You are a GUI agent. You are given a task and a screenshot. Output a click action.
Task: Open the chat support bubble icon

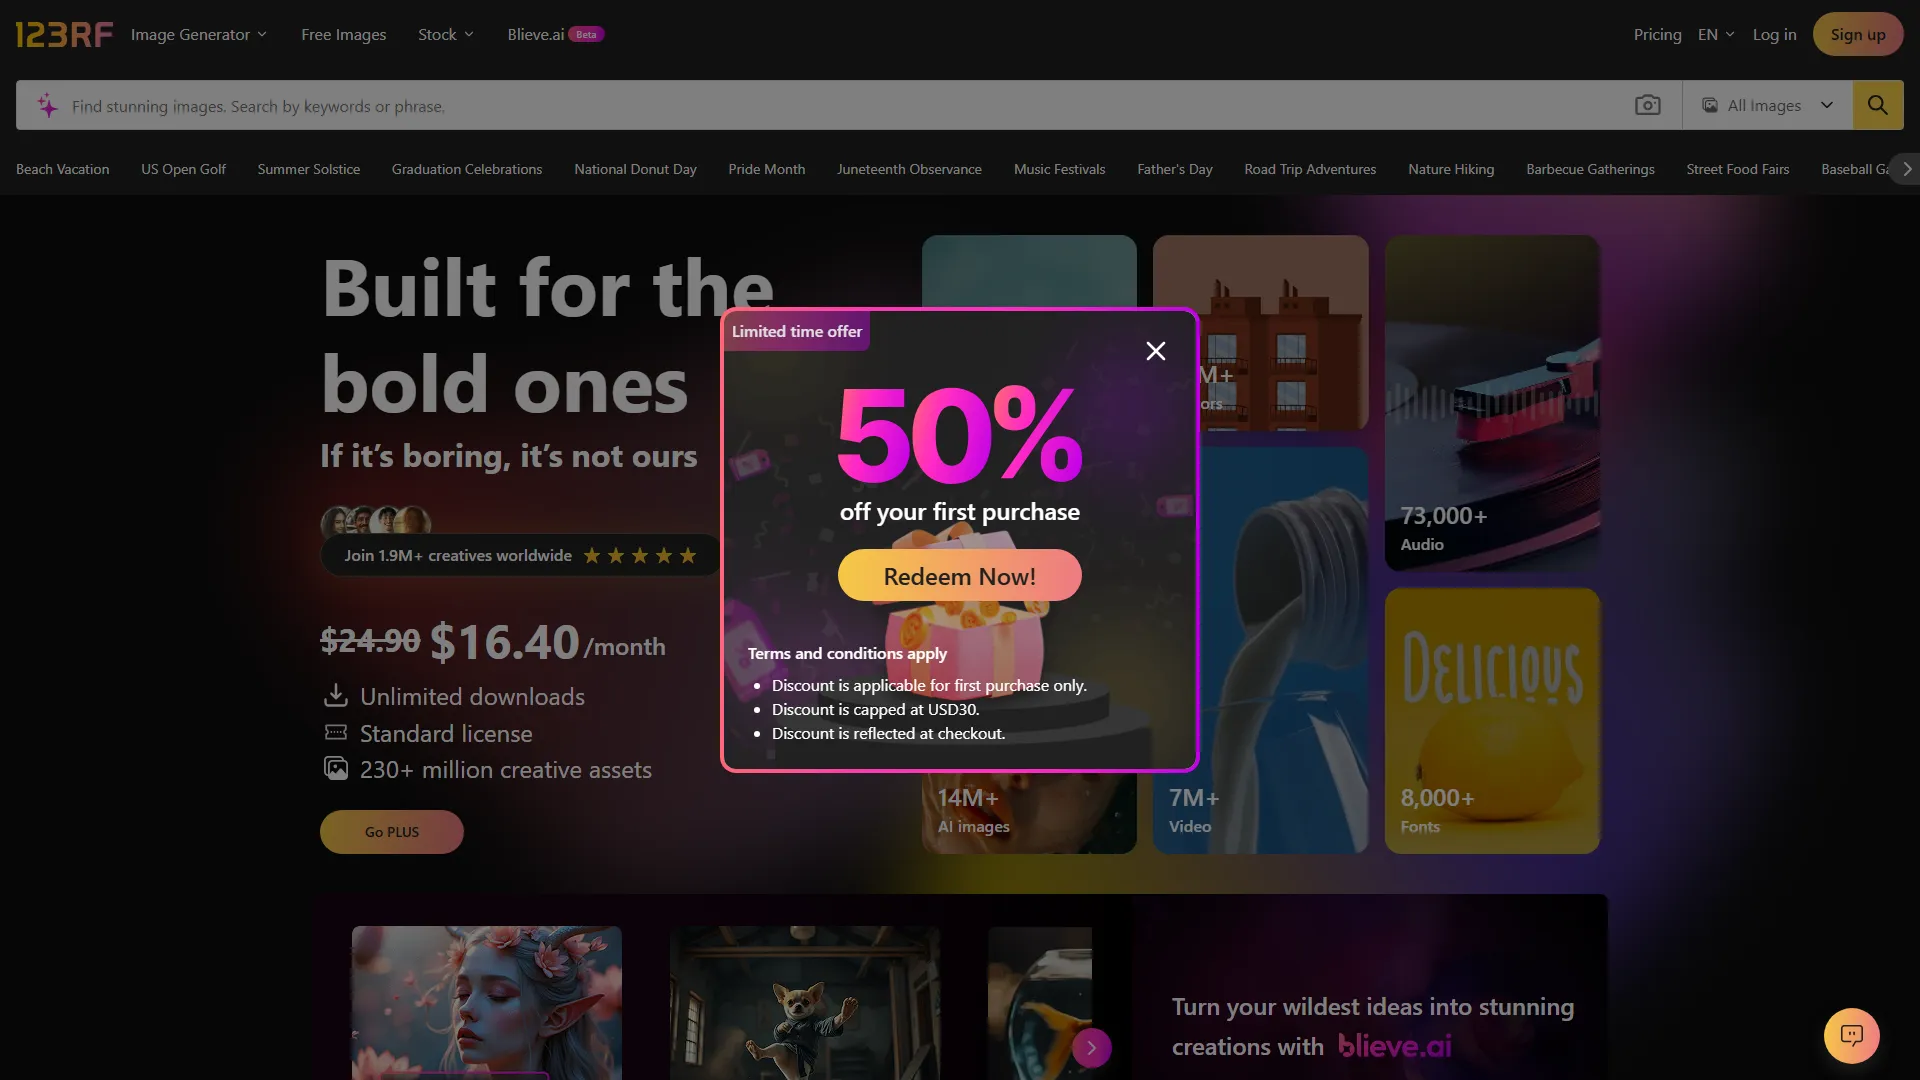point(1851,1035)
